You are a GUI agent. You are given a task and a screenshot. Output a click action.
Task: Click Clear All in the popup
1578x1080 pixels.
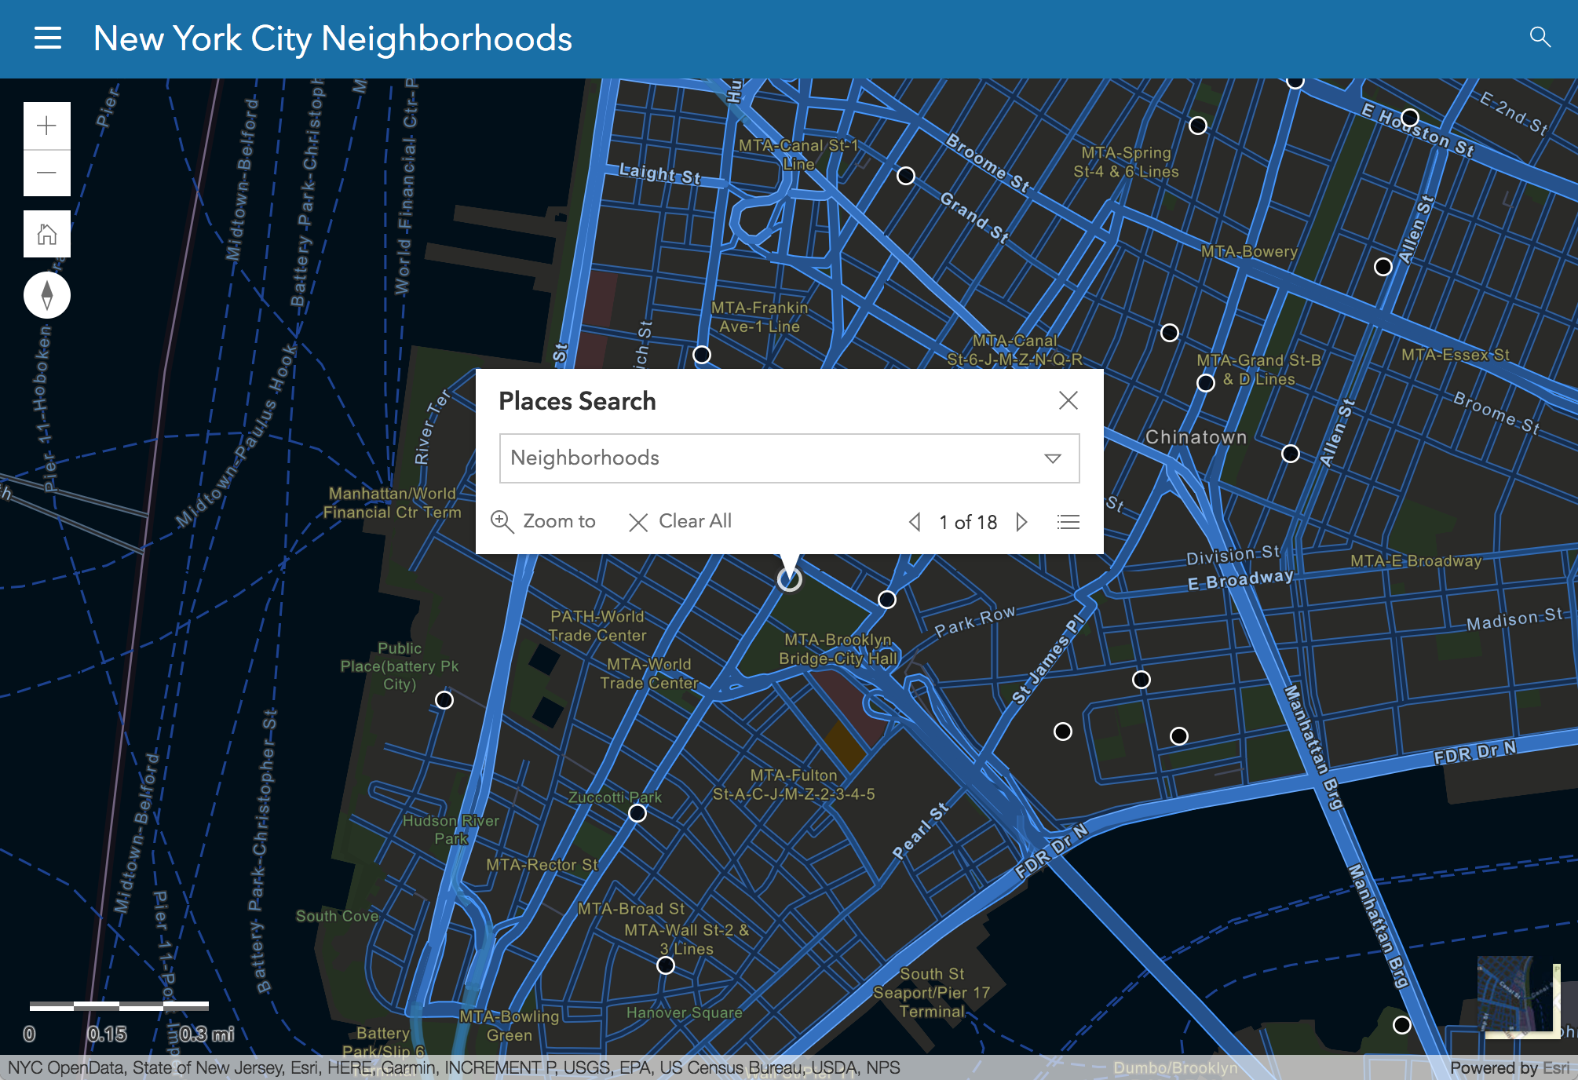(680, 521)
